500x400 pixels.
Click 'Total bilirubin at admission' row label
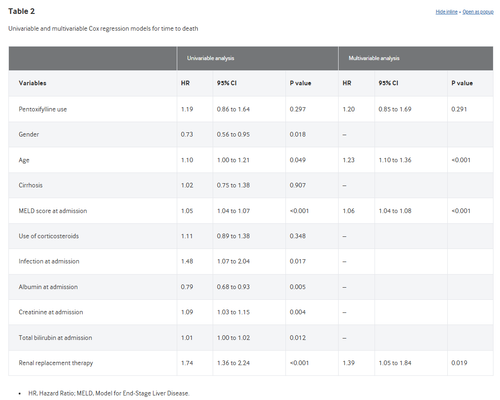pos(55,338)
